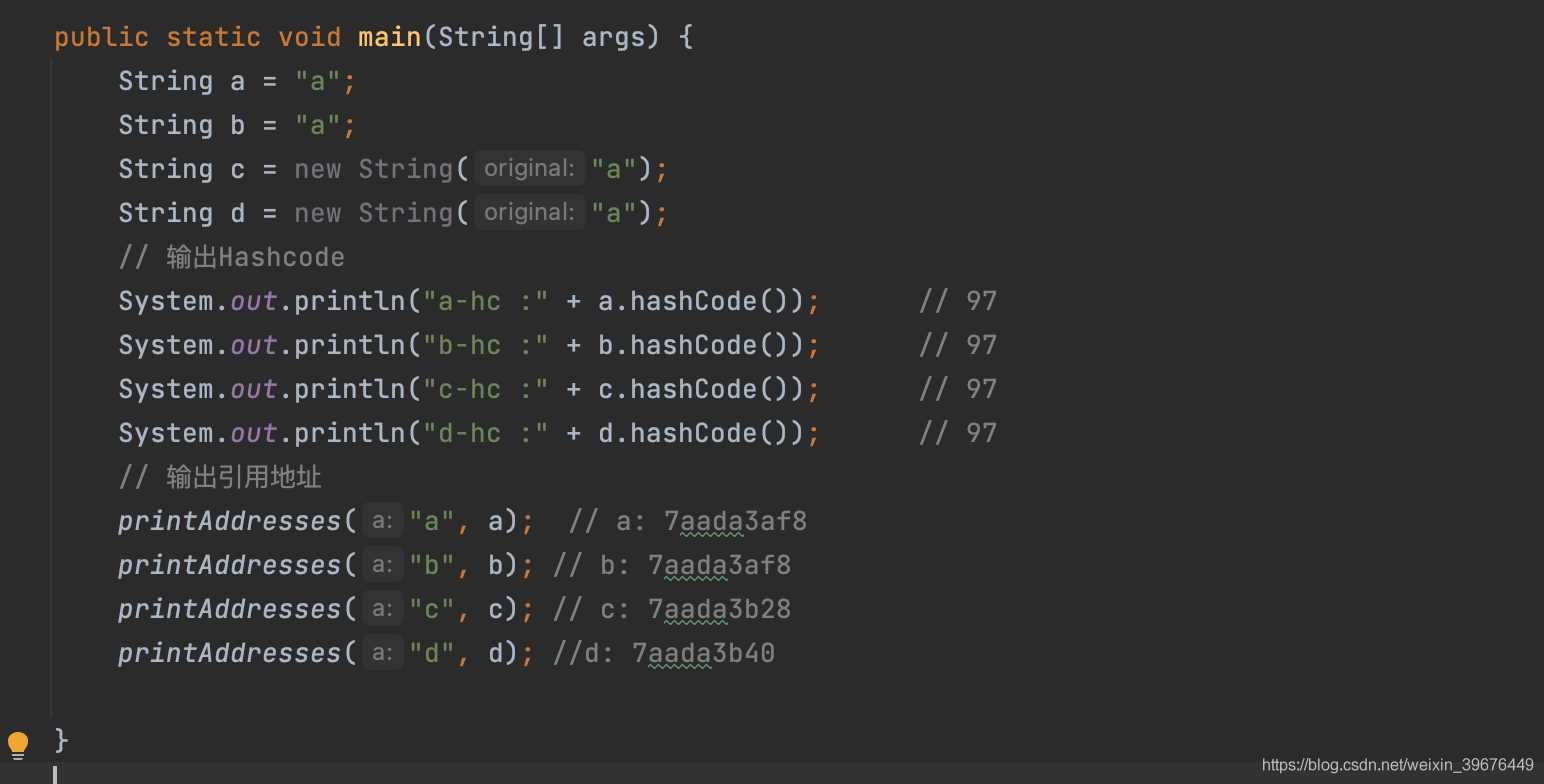Click the main method name
Screen dimensions: 1544x784
[x=390, y=38]
